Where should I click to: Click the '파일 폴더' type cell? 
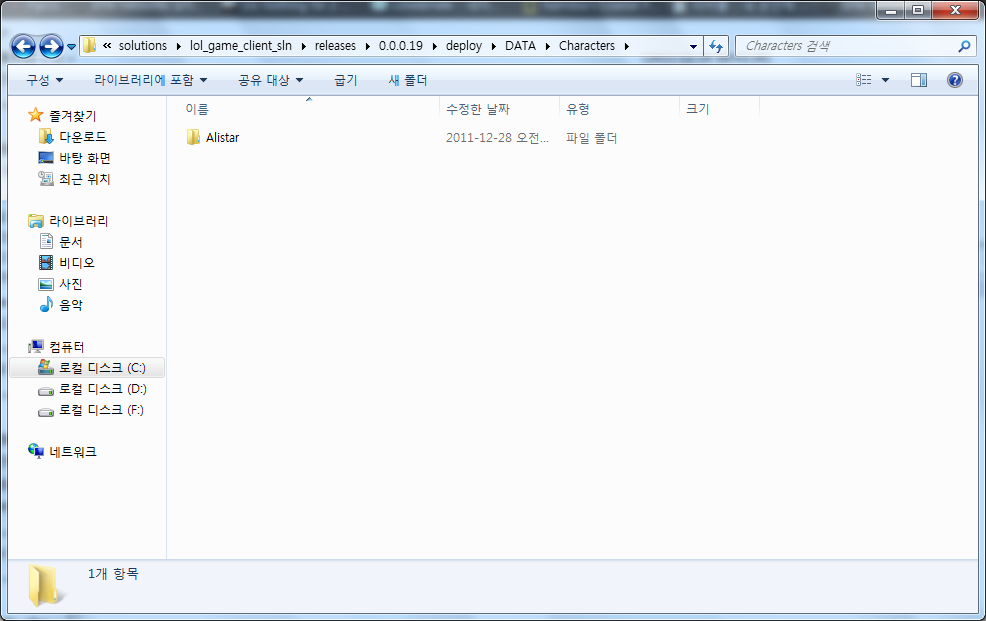[591, 138]
